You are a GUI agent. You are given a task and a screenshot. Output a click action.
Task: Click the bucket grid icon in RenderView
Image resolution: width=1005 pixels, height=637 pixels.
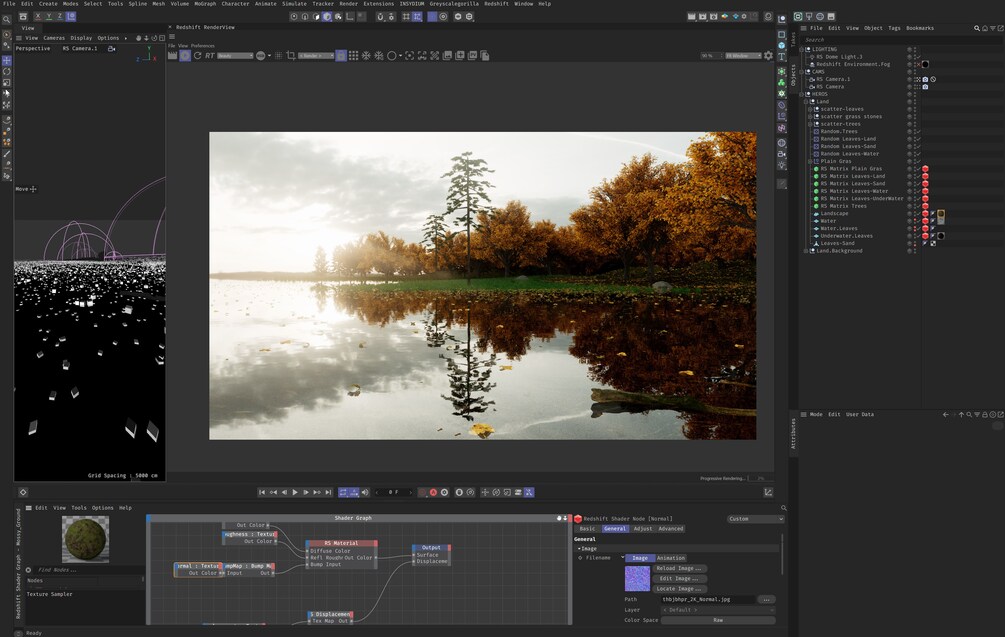[x=353, y=56]
